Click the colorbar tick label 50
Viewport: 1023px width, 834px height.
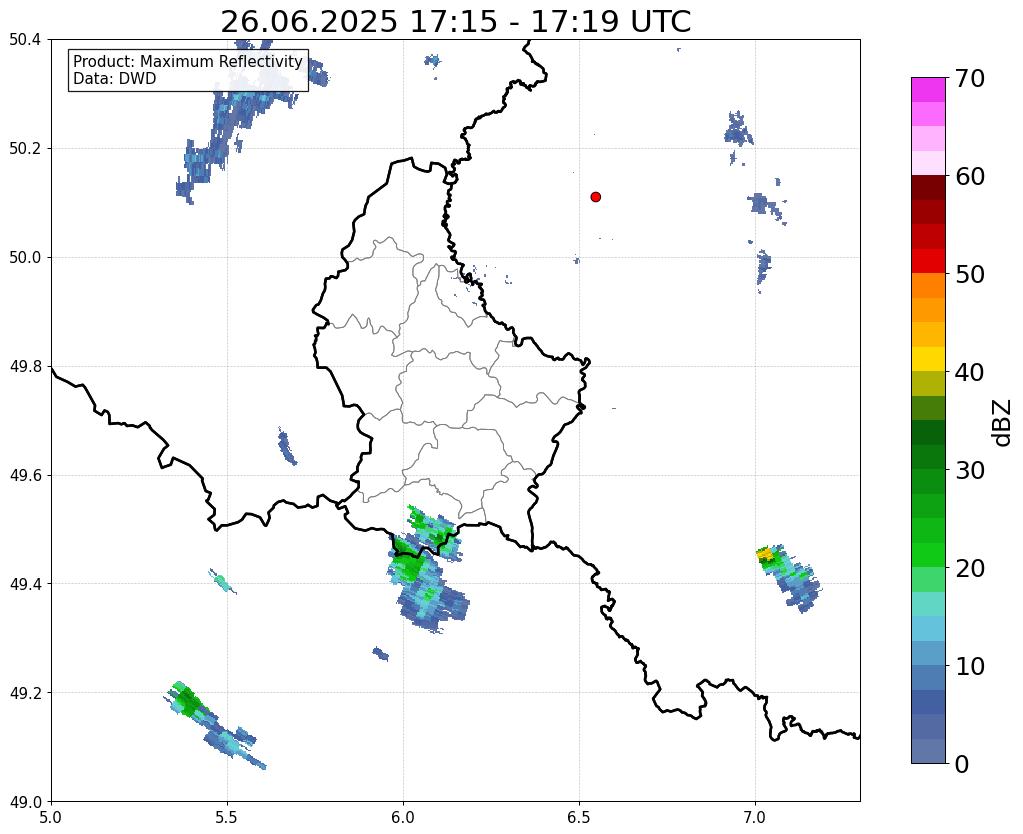[970, 274]
